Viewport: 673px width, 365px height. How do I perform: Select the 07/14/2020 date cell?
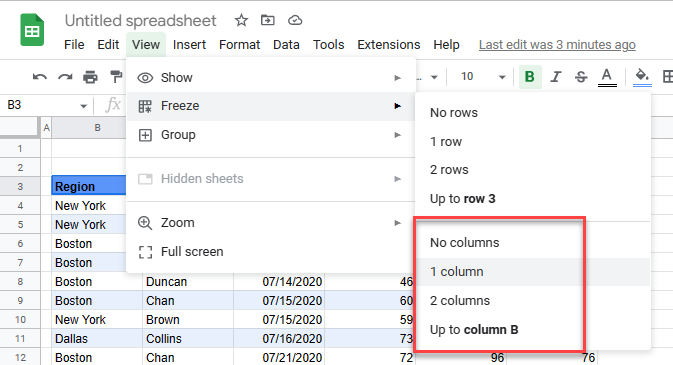coord(279,282)
